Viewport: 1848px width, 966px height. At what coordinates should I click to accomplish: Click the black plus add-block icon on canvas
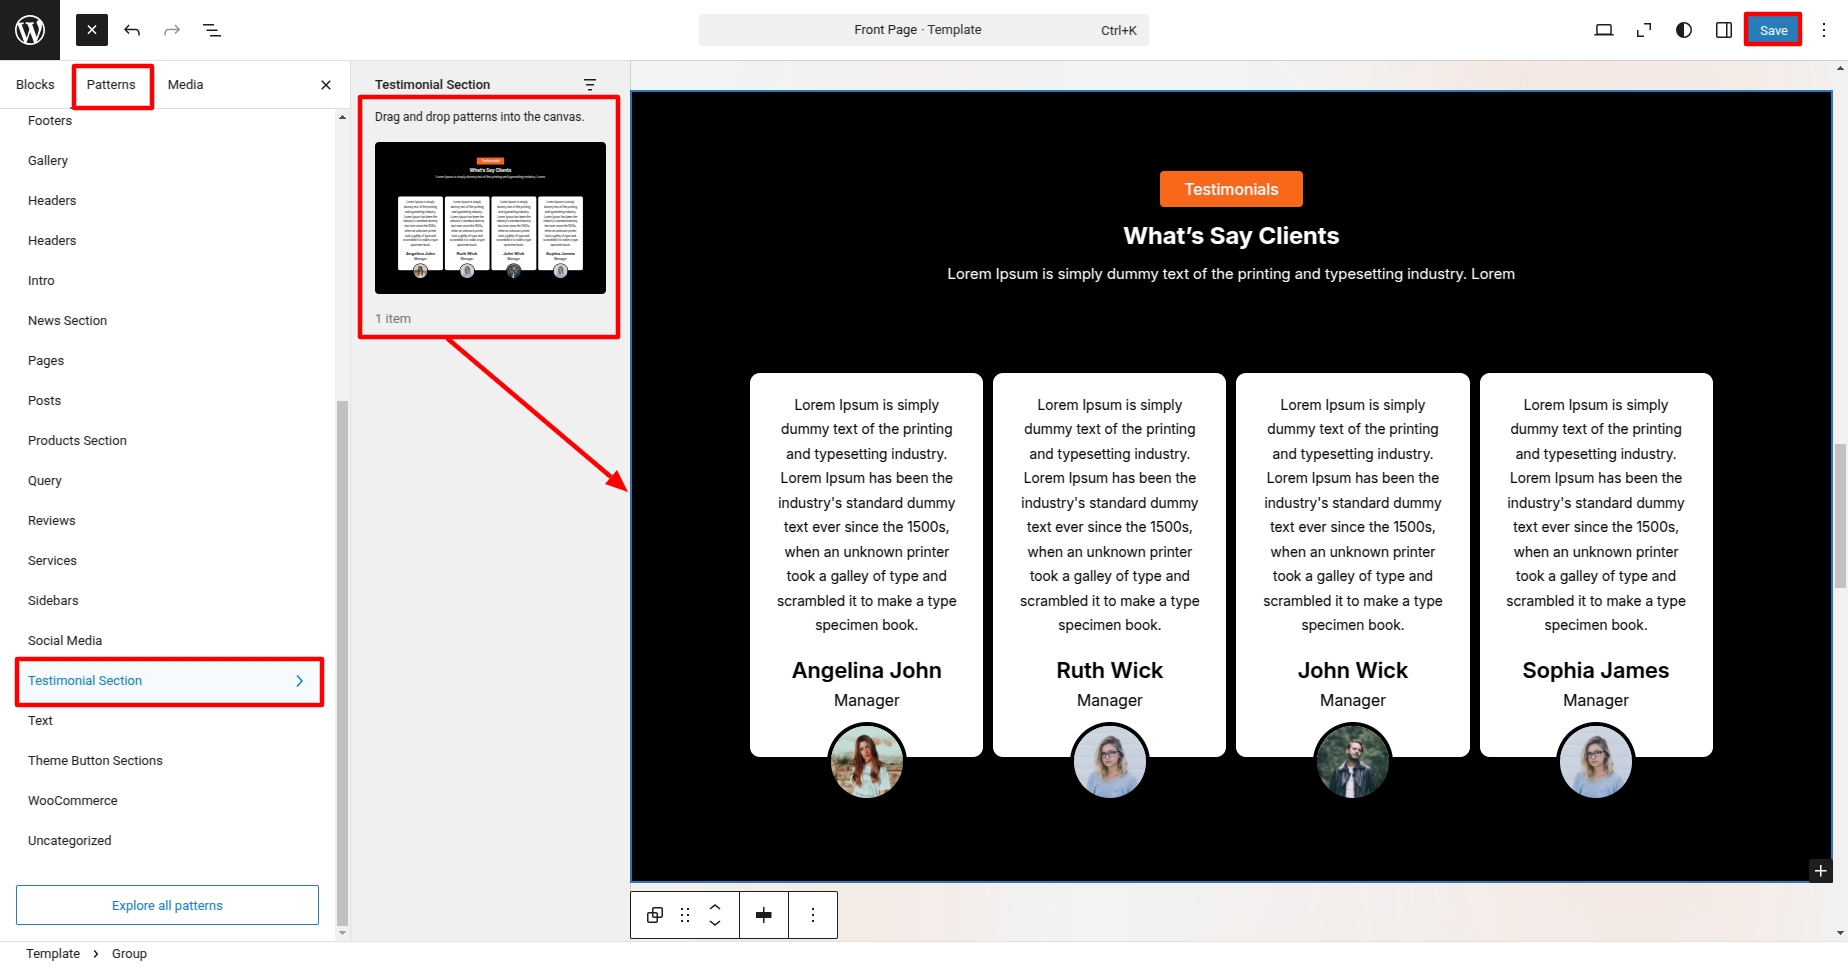1820,871
